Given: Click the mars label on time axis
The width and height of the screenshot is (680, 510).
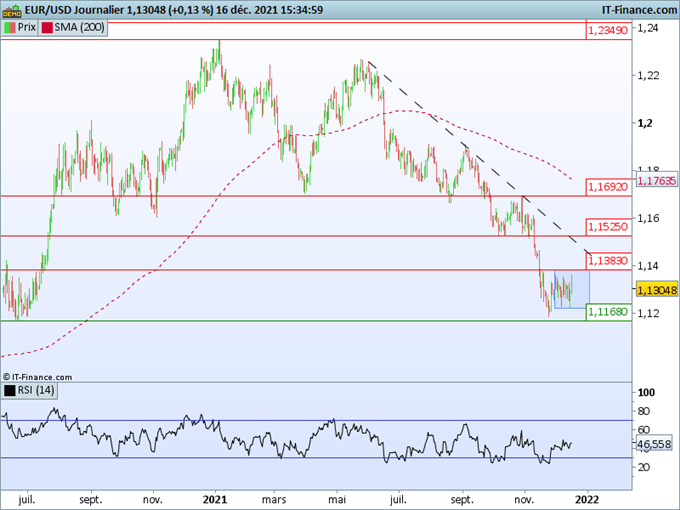Looking at the screenshot, I should tap(274, 500).
